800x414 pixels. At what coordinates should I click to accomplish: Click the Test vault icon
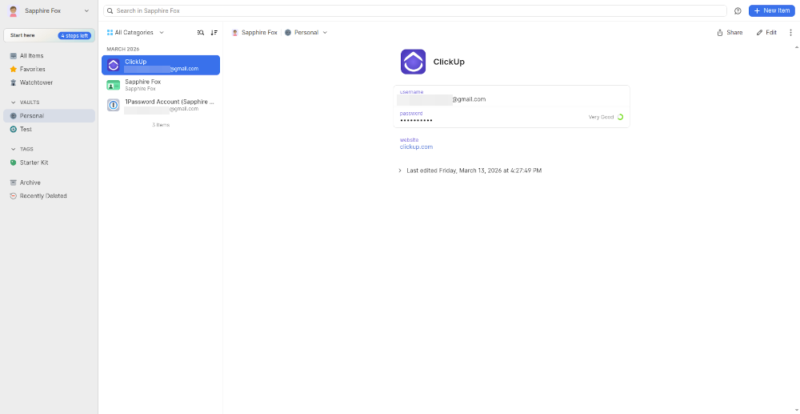click(13, 129)
